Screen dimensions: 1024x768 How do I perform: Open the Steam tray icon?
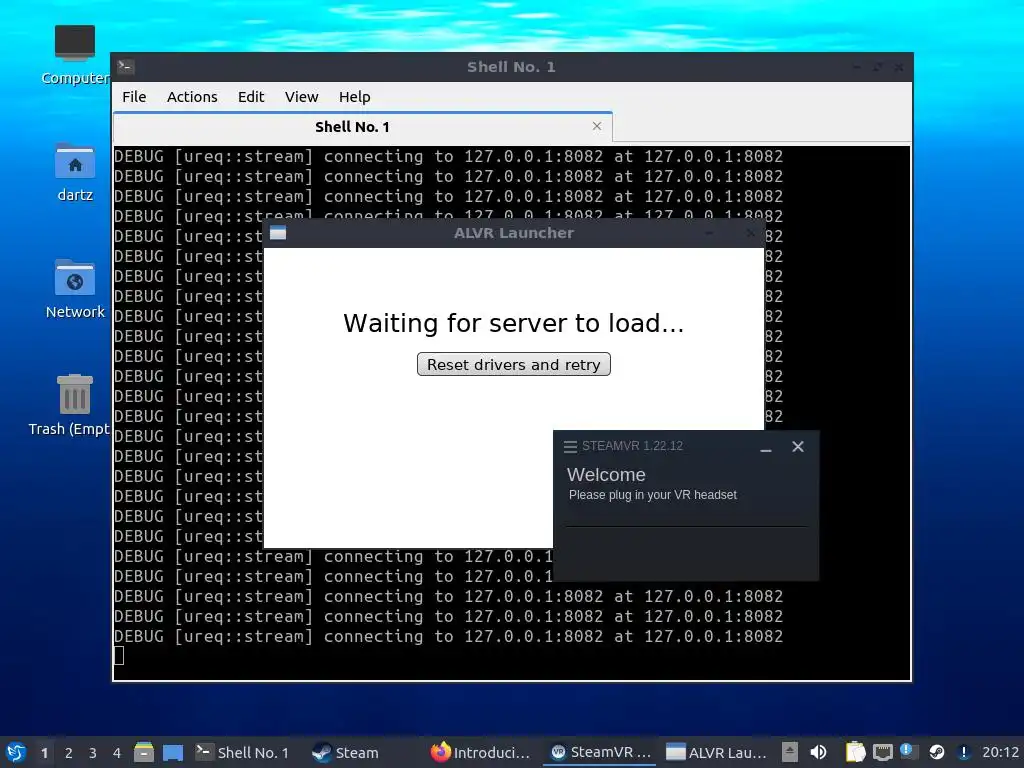936,752
